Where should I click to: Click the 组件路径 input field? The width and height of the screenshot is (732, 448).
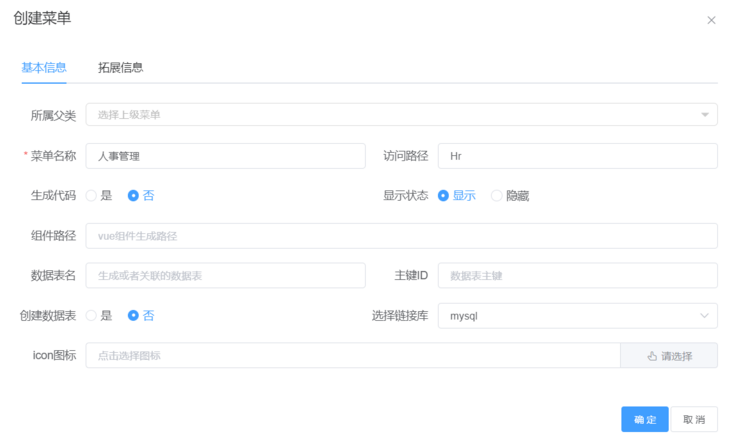tap(401, 236)
